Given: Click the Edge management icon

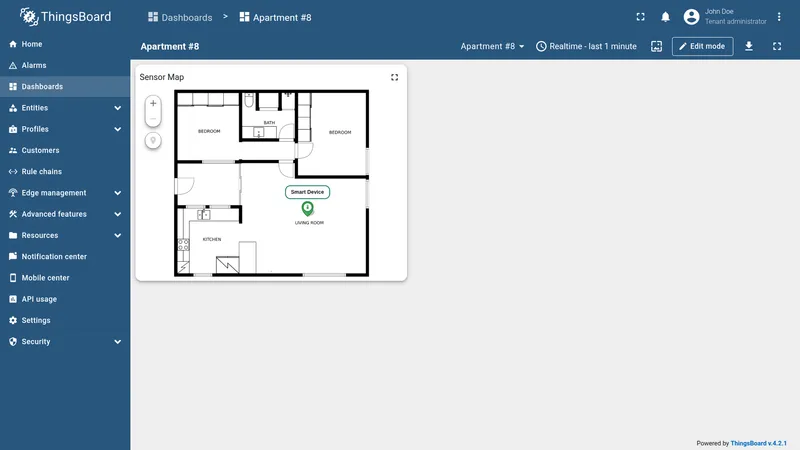Looking at the screenshot, I should coord(13,193).
